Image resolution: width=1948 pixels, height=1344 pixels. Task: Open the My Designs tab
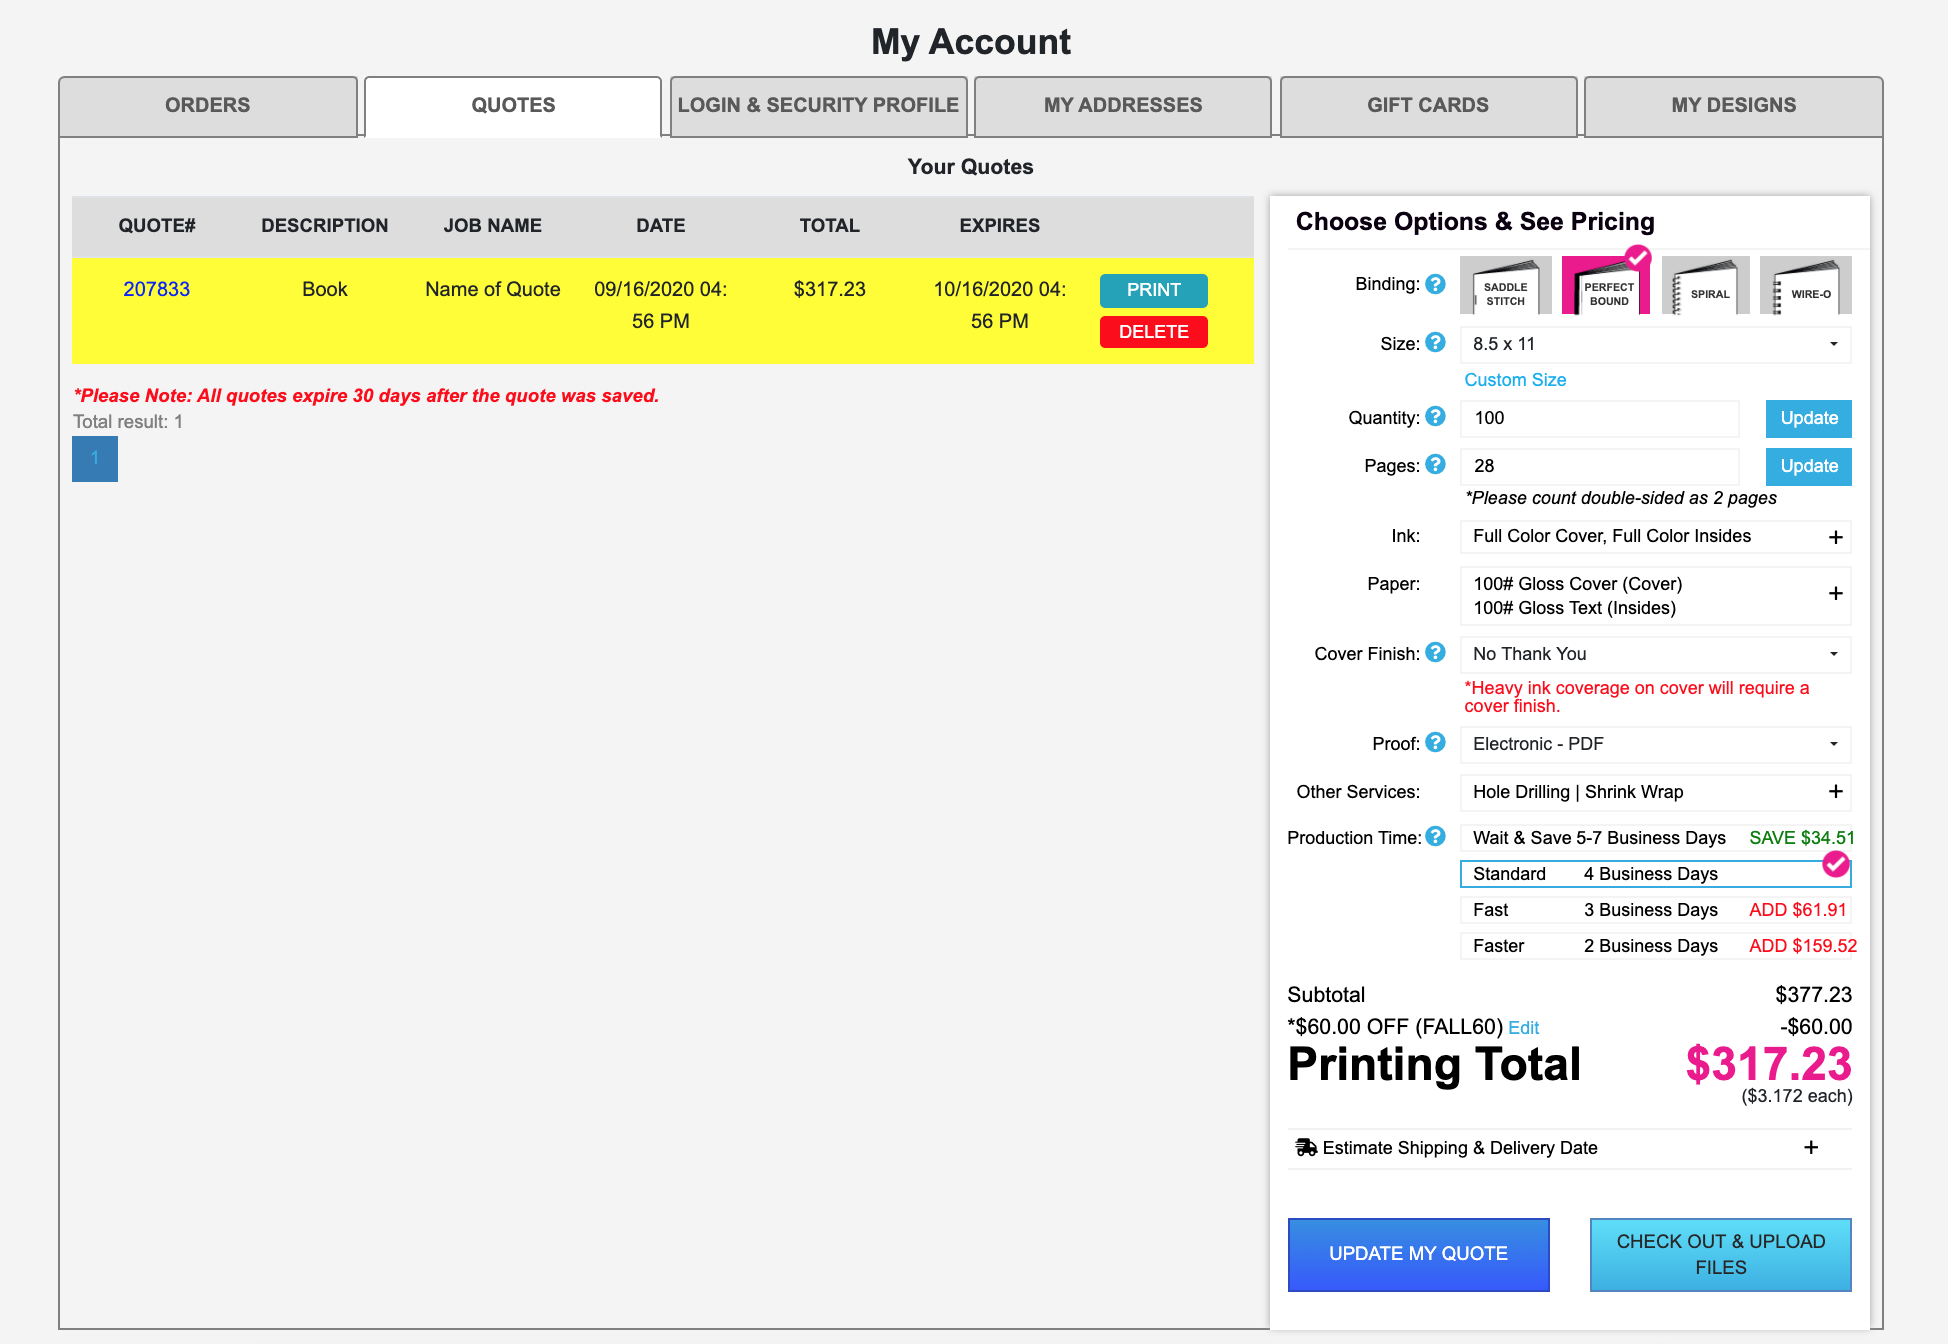pos(1733,106)
